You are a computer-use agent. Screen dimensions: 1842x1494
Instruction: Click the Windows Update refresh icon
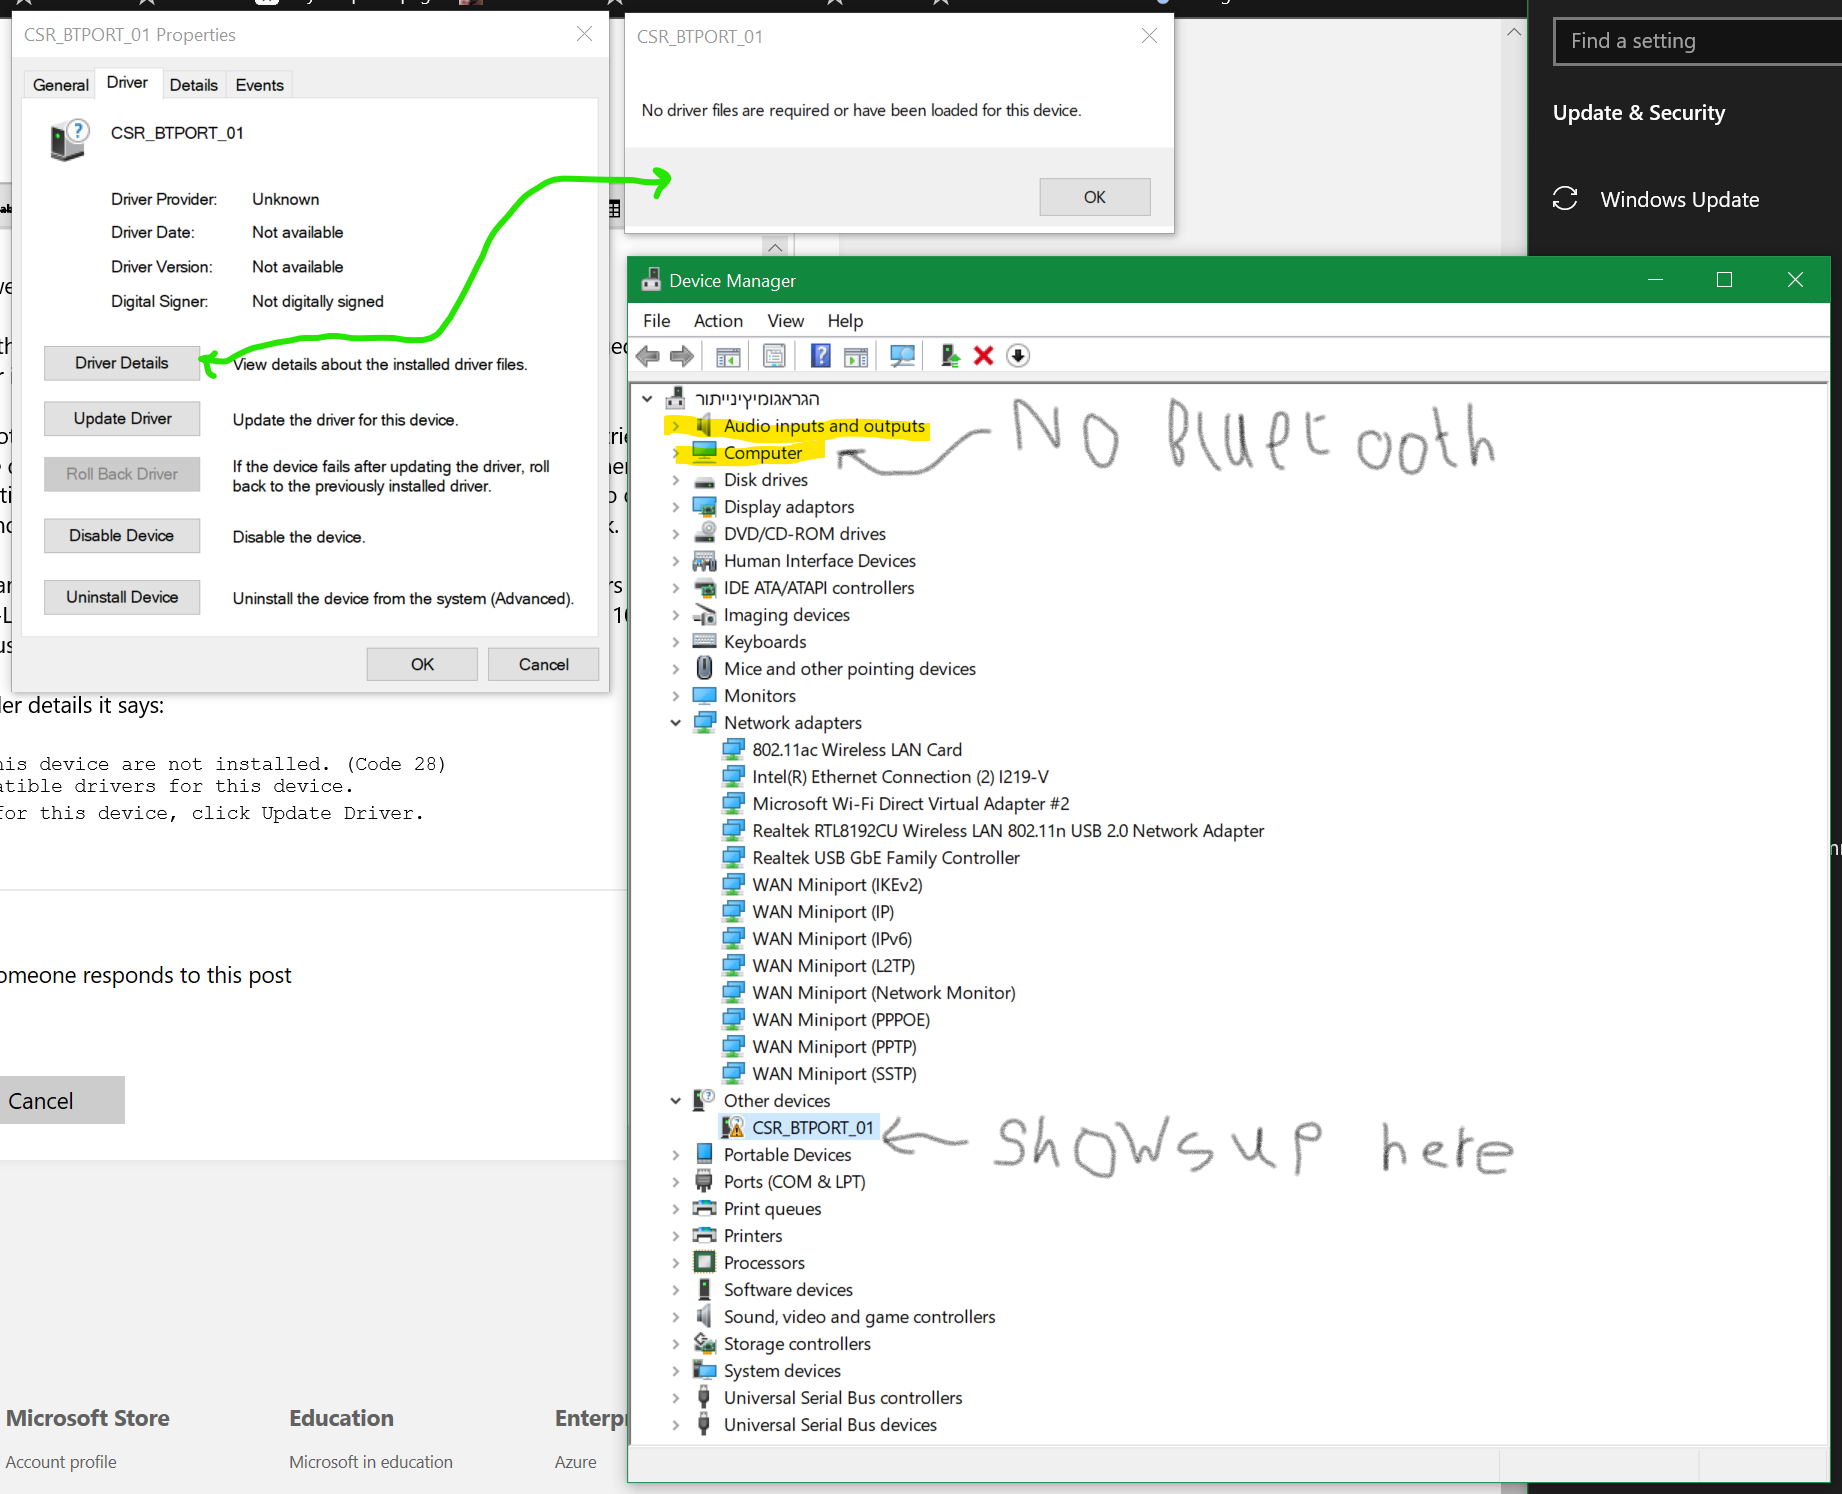(x=1565, y=199)
